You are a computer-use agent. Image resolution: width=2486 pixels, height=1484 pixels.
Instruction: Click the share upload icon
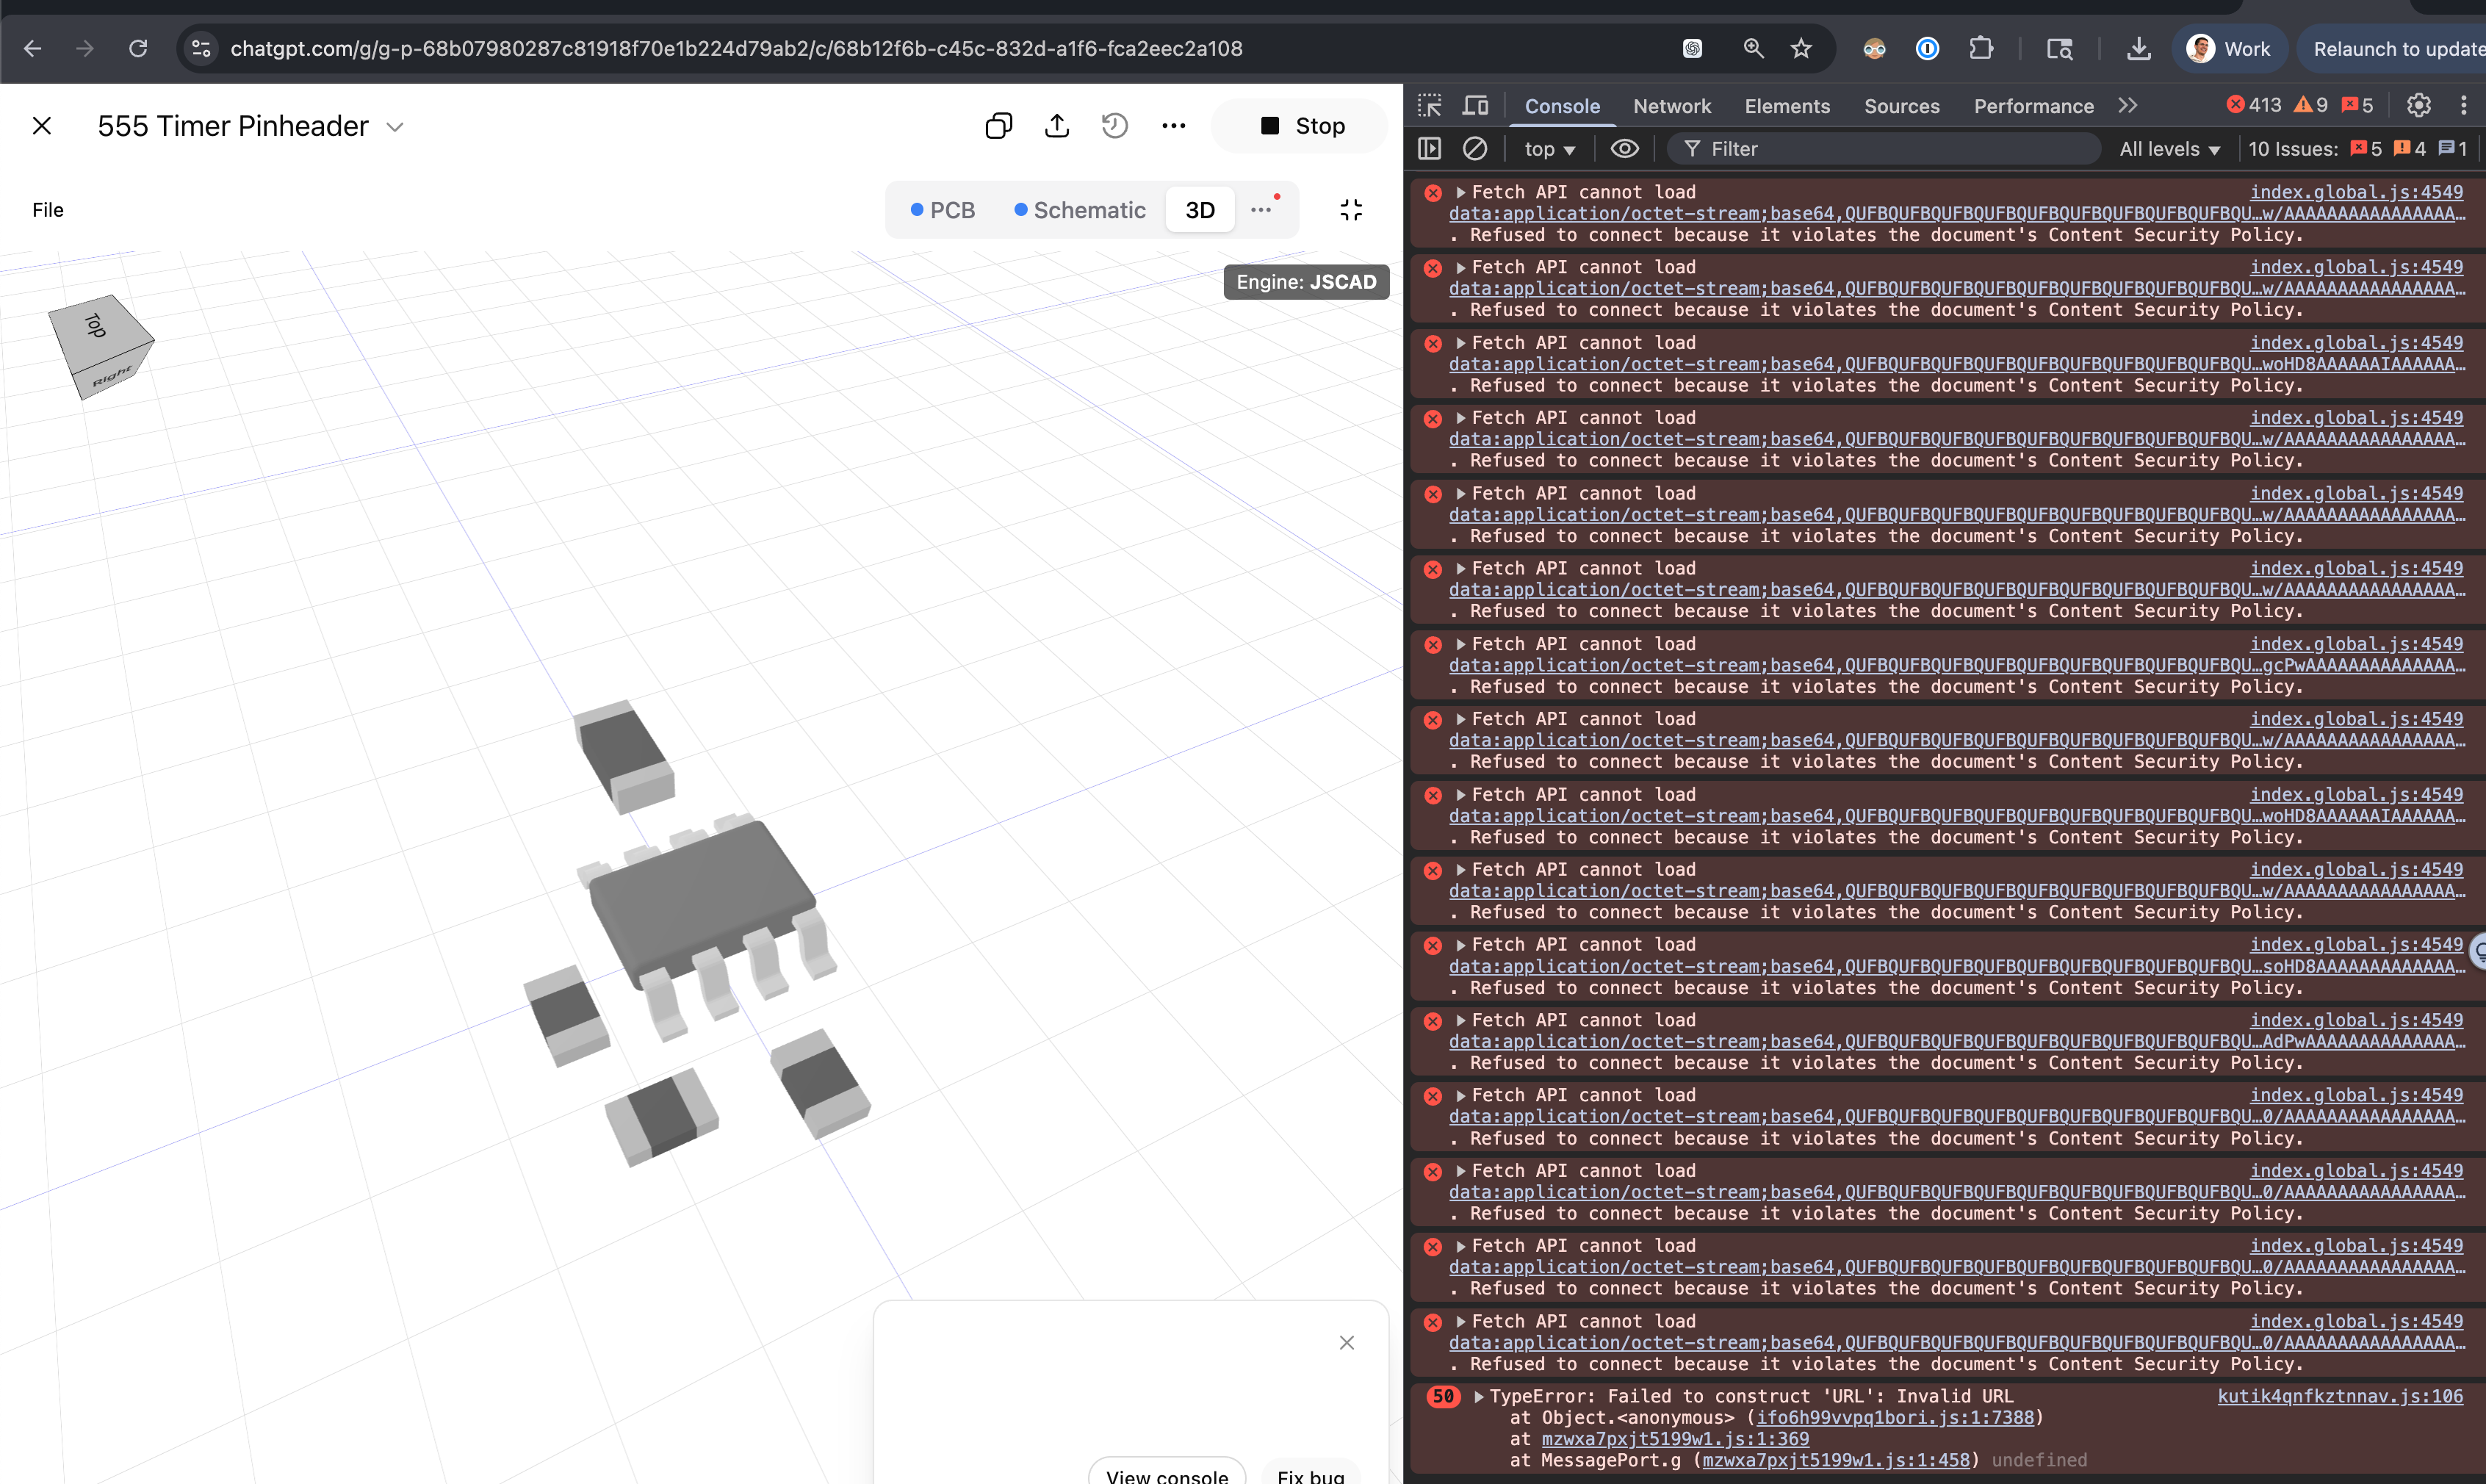tap(1057, 126)
